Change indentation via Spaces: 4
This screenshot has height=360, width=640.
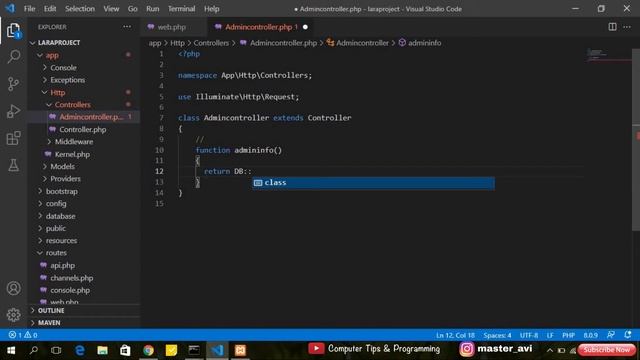tap(497, 335)
